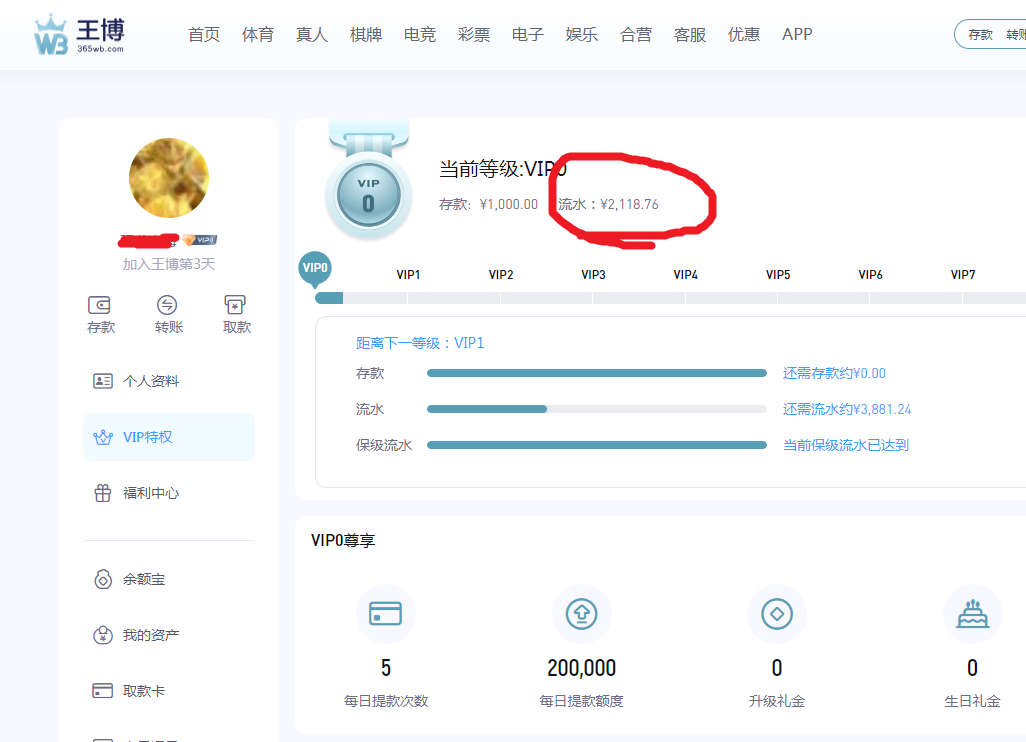1026x742 pixels.
Task: Click the top-right 存款 button
Action: pos(980,34)
